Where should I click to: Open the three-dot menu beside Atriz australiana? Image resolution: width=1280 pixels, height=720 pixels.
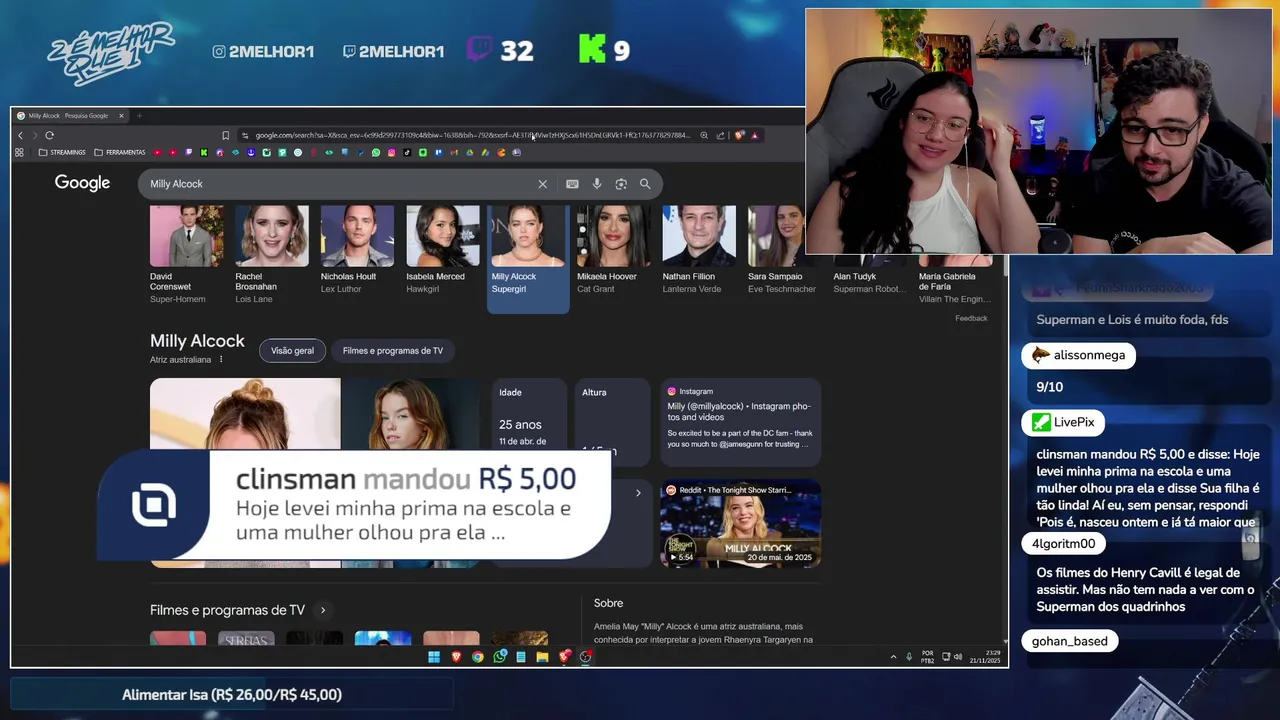[221, 360]
